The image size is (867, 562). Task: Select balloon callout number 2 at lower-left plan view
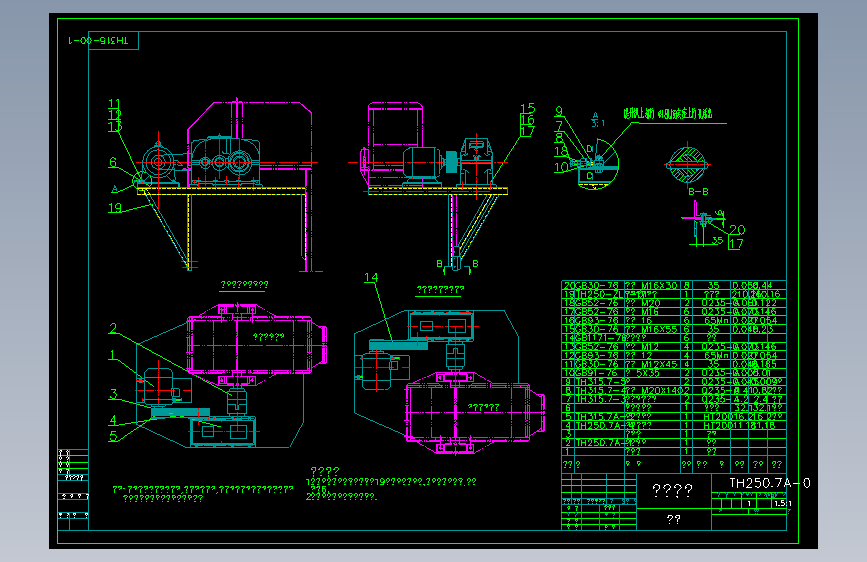[x=113, y=329]
